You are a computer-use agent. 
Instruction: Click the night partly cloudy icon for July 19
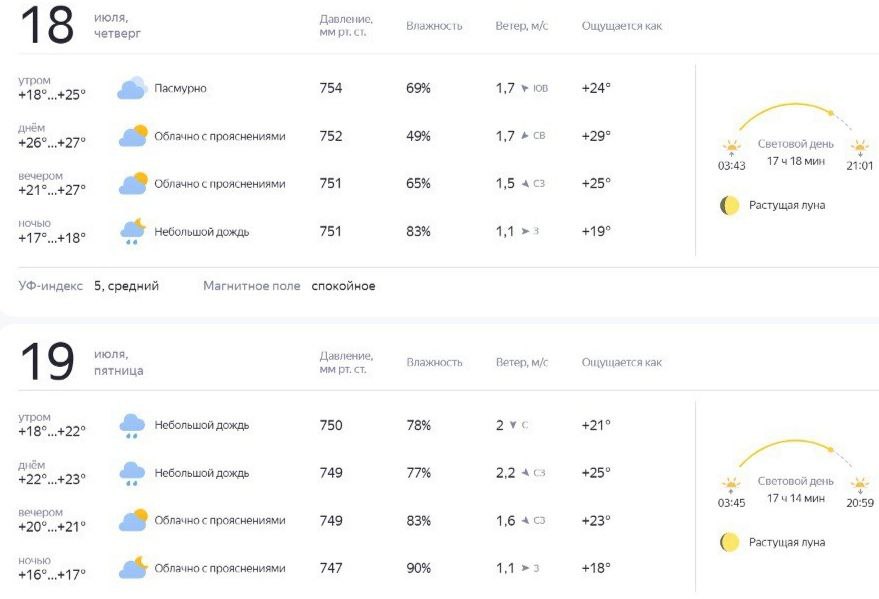(133, 568)
